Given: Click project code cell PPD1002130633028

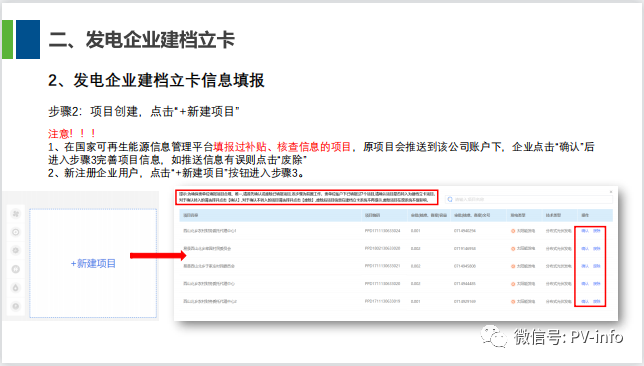Looking at the screenshot, I should coord(382,249).
